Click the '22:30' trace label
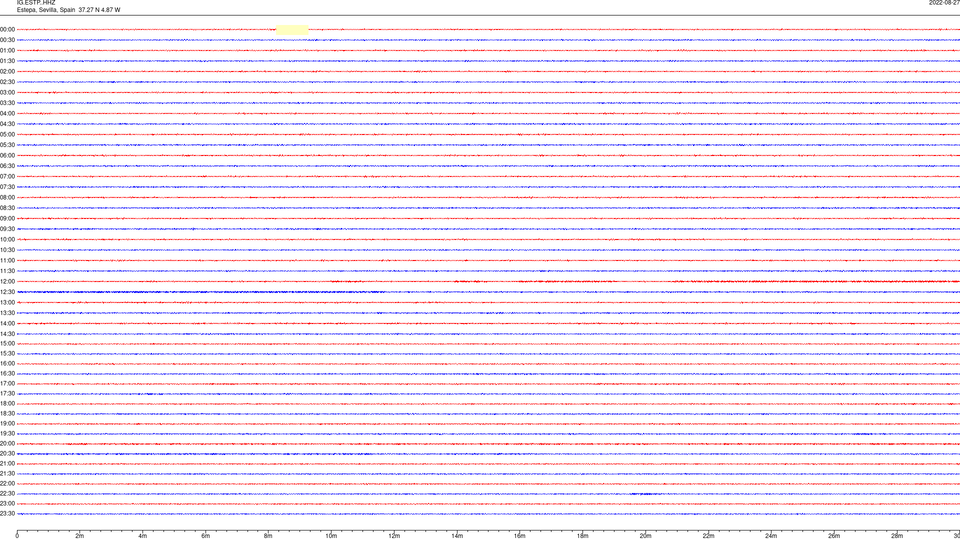 point(7,494)
